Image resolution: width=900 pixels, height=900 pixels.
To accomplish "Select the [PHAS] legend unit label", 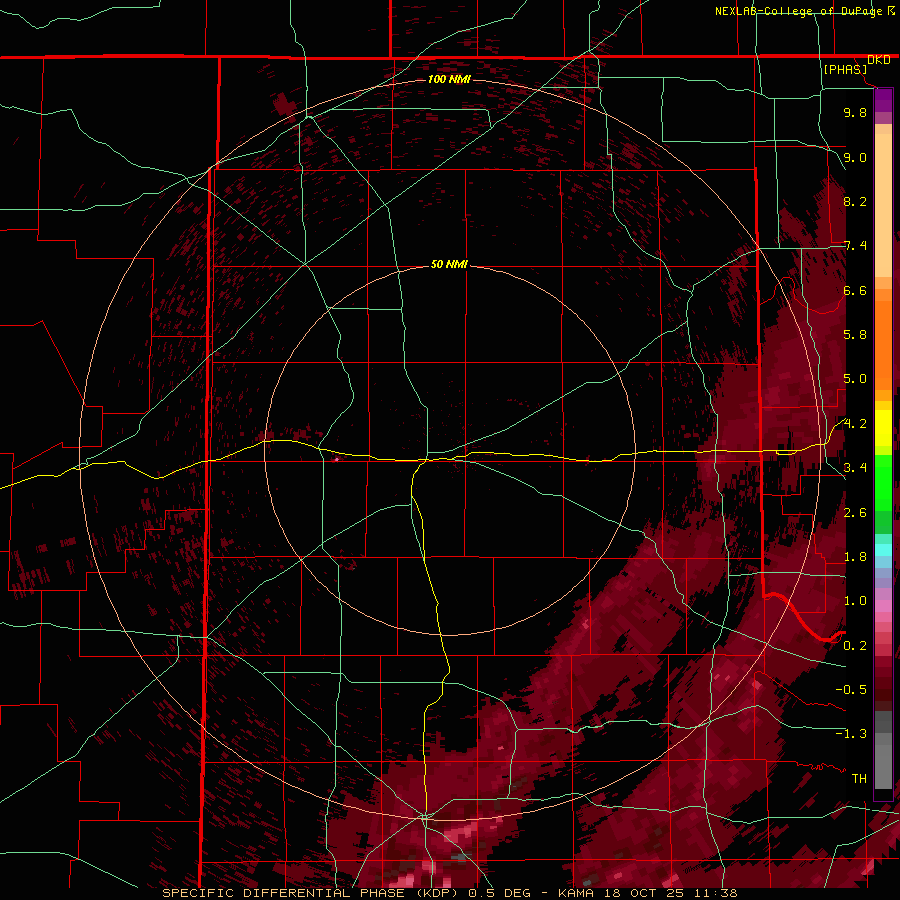I will pyautogui.click(x=845, y=70).
